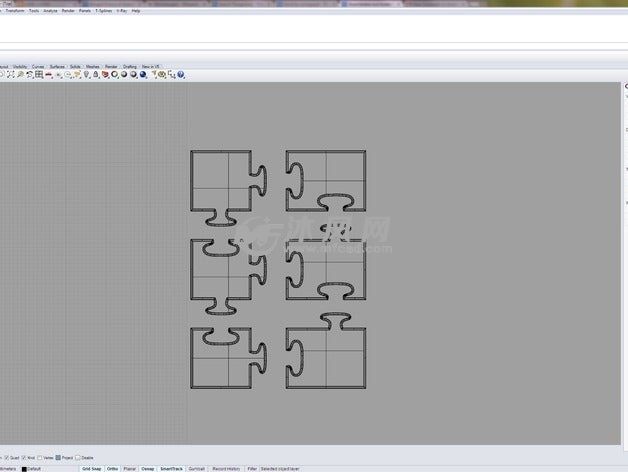The height and width of the screenshot is (472, 628).
Task: Open the Analyze menu
Action: pos(50,10)
